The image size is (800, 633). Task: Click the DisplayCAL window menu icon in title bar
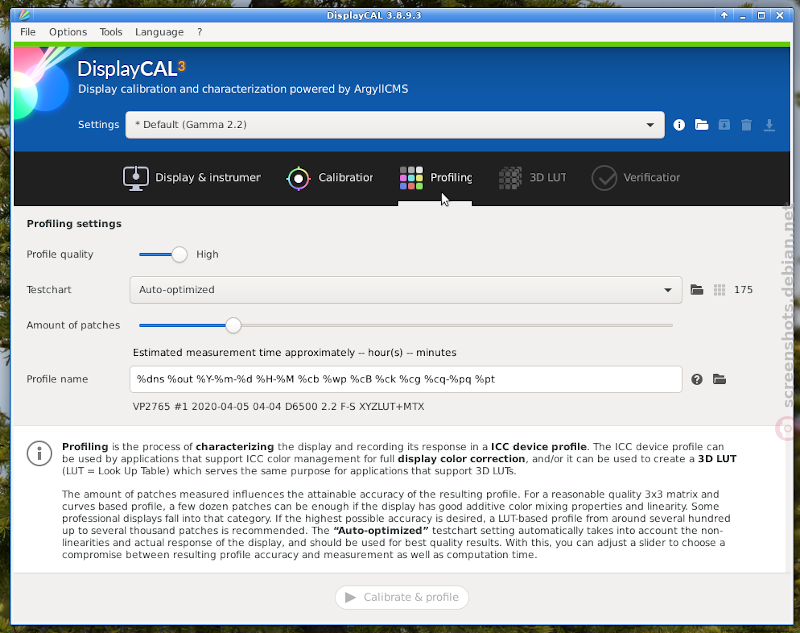point(24,15)
